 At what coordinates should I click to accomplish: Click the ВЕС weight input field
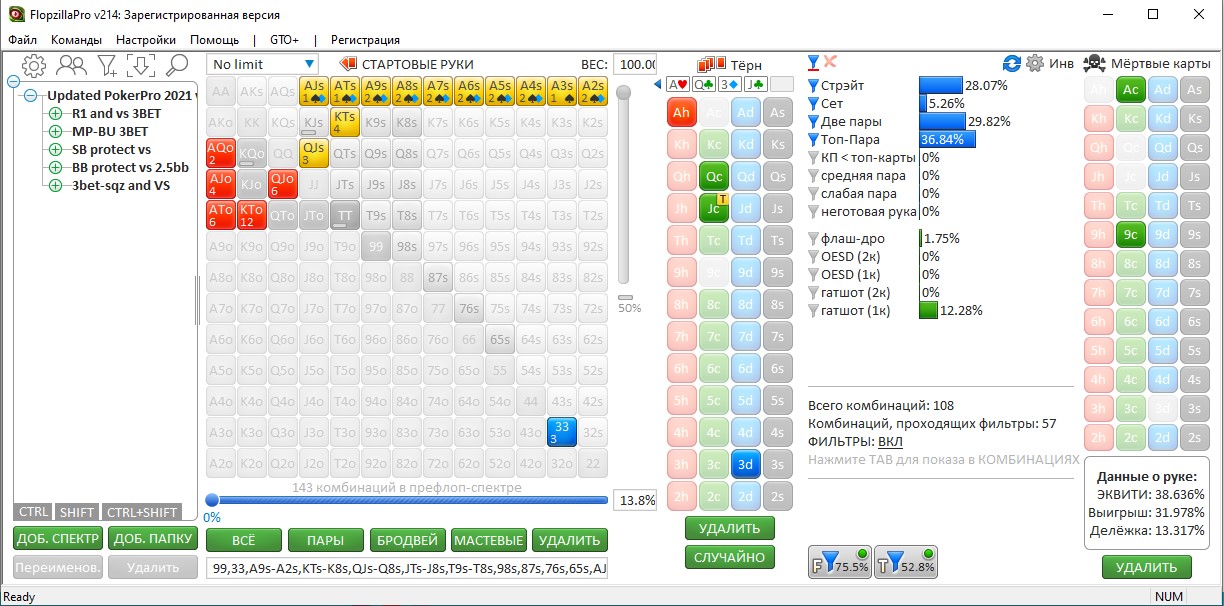[x=635, y=64]
